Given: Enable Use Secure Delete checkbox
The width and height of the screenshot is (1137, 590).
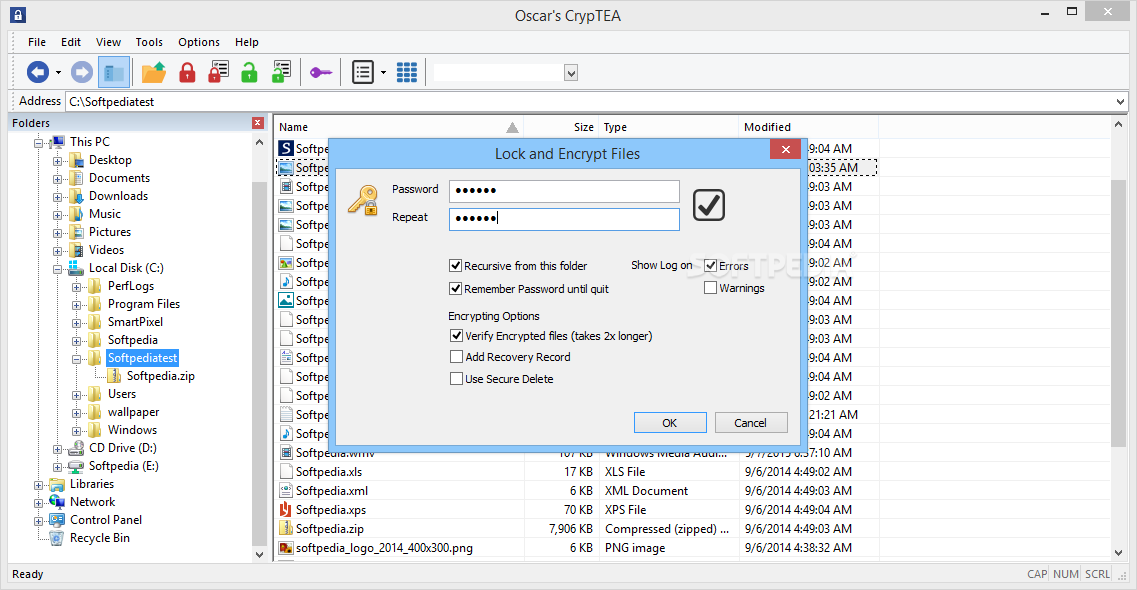Looking at the screenshot, I should 456,378.
